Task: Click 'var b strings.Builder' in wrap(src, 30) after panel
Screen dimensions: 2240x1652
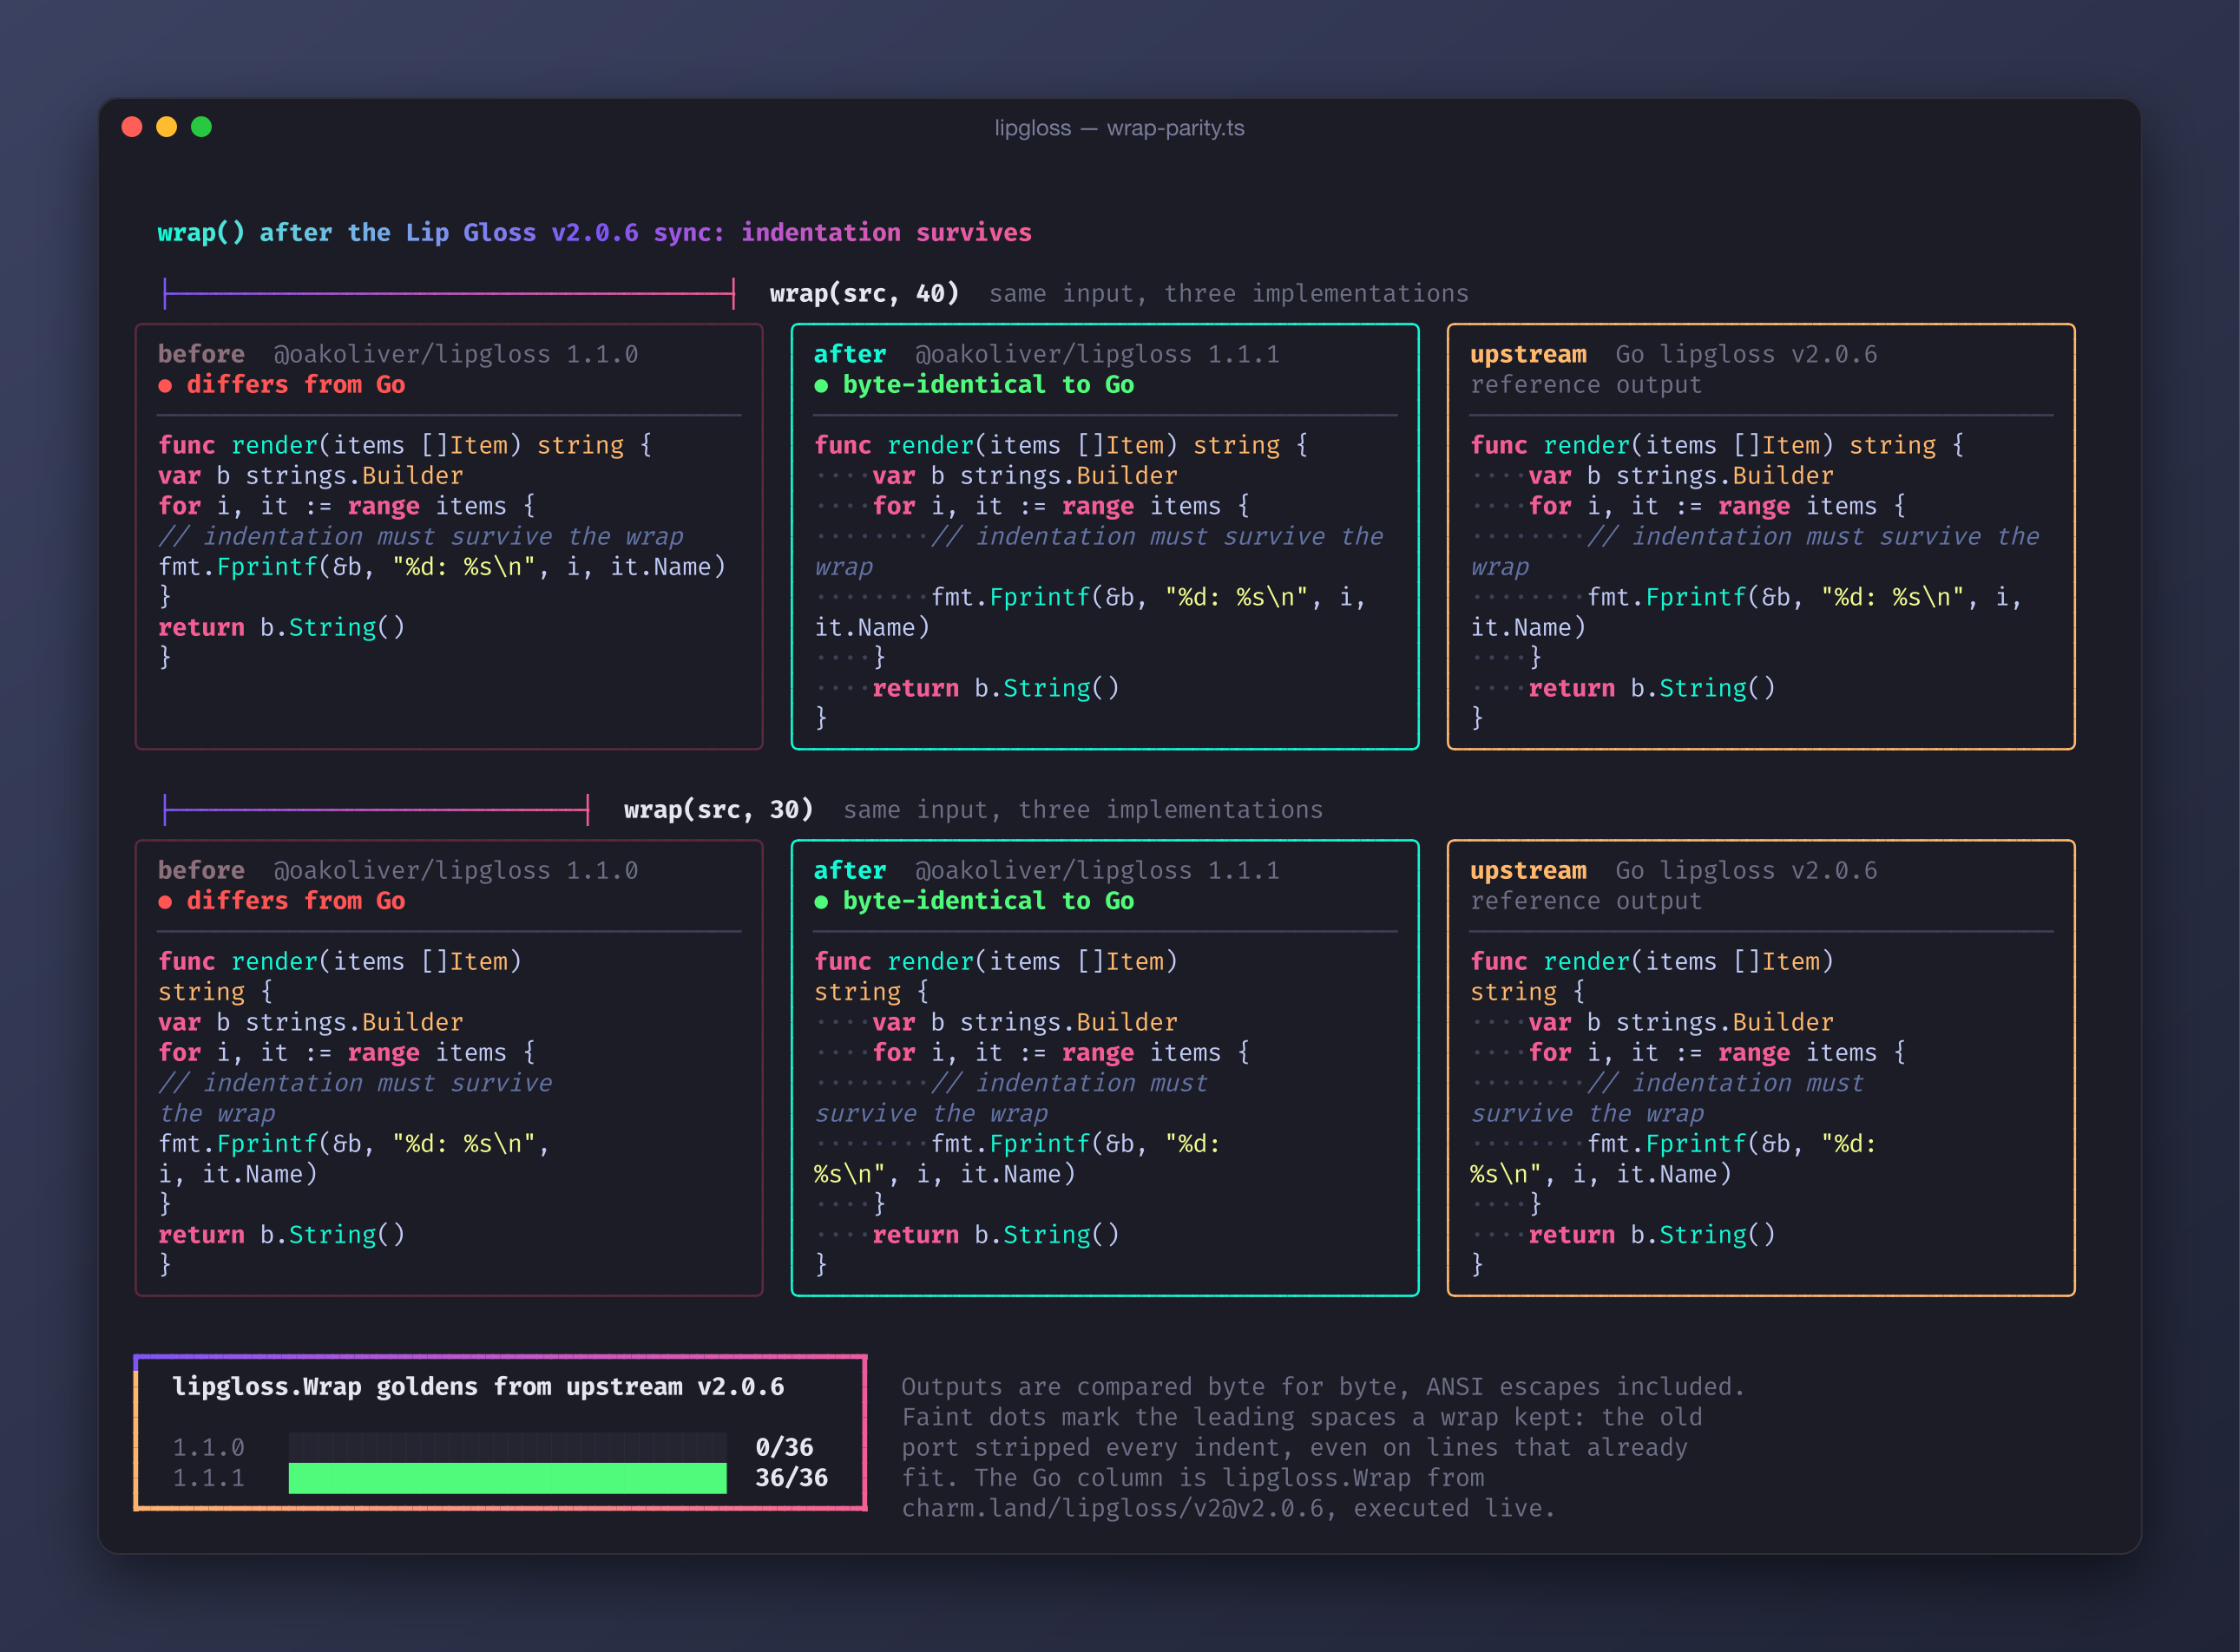Action: tap(1025, 1023)
